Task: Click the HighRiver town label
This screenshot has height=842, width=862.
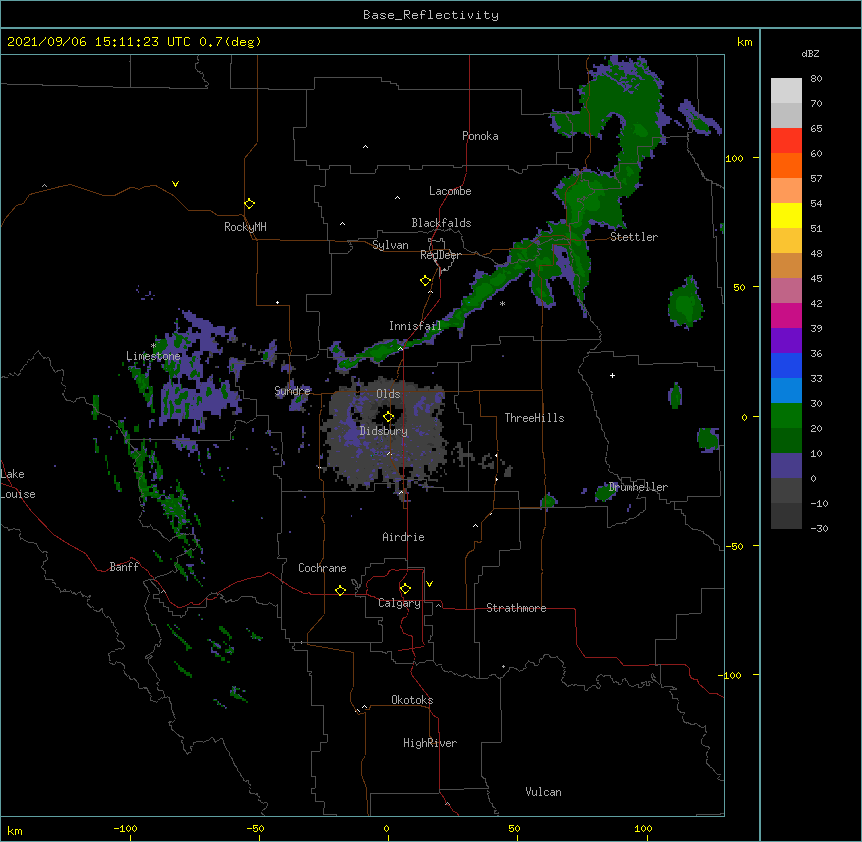Action: pos(430,743)
